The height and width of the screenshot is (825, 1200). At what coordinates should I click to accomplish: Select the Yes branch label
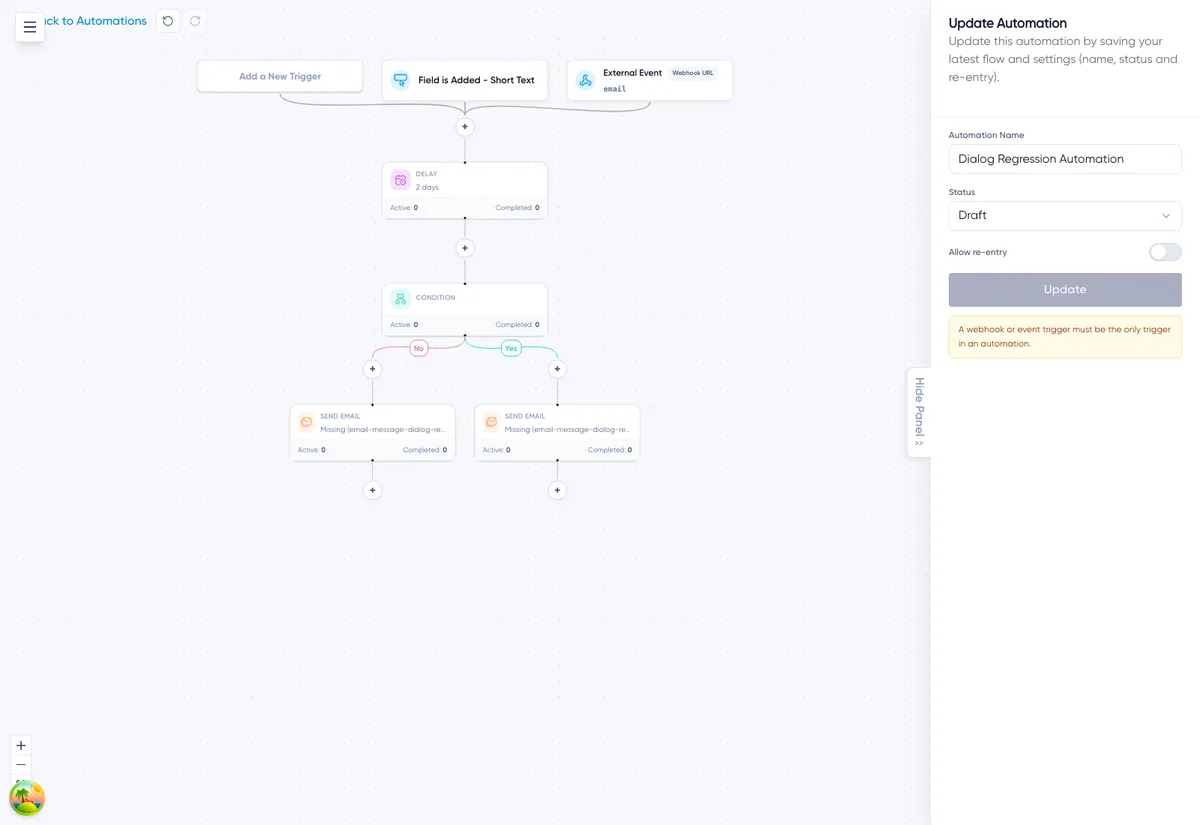click(511, 348)
